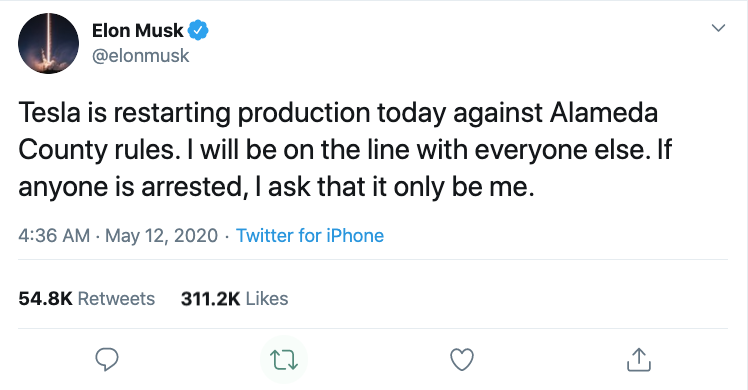Select the sentence ending 'only be me.'
Image resolution: width=748 pixels, height=390 pixels.
(276, 187)
